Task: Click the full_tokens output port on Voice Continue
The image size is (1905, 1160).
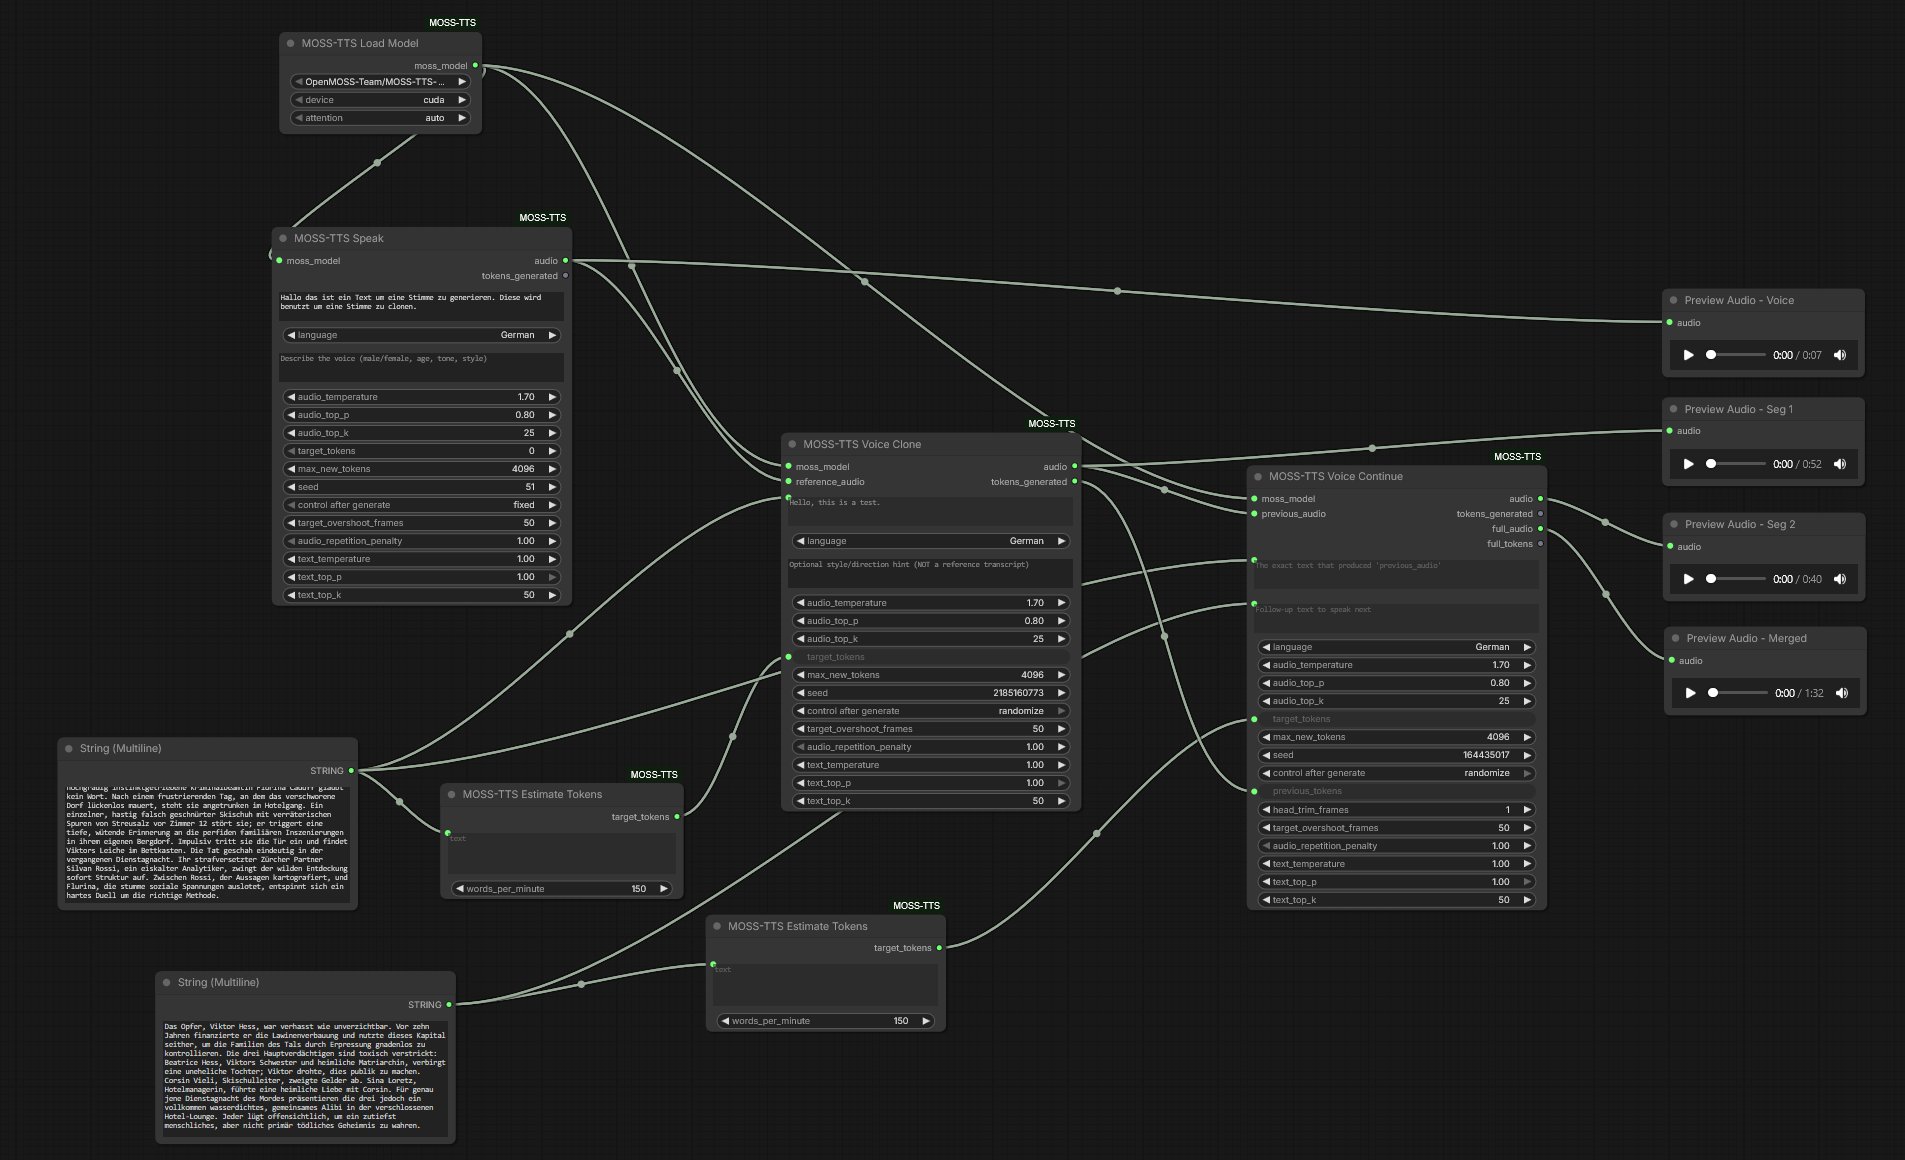Action: 1540,544
